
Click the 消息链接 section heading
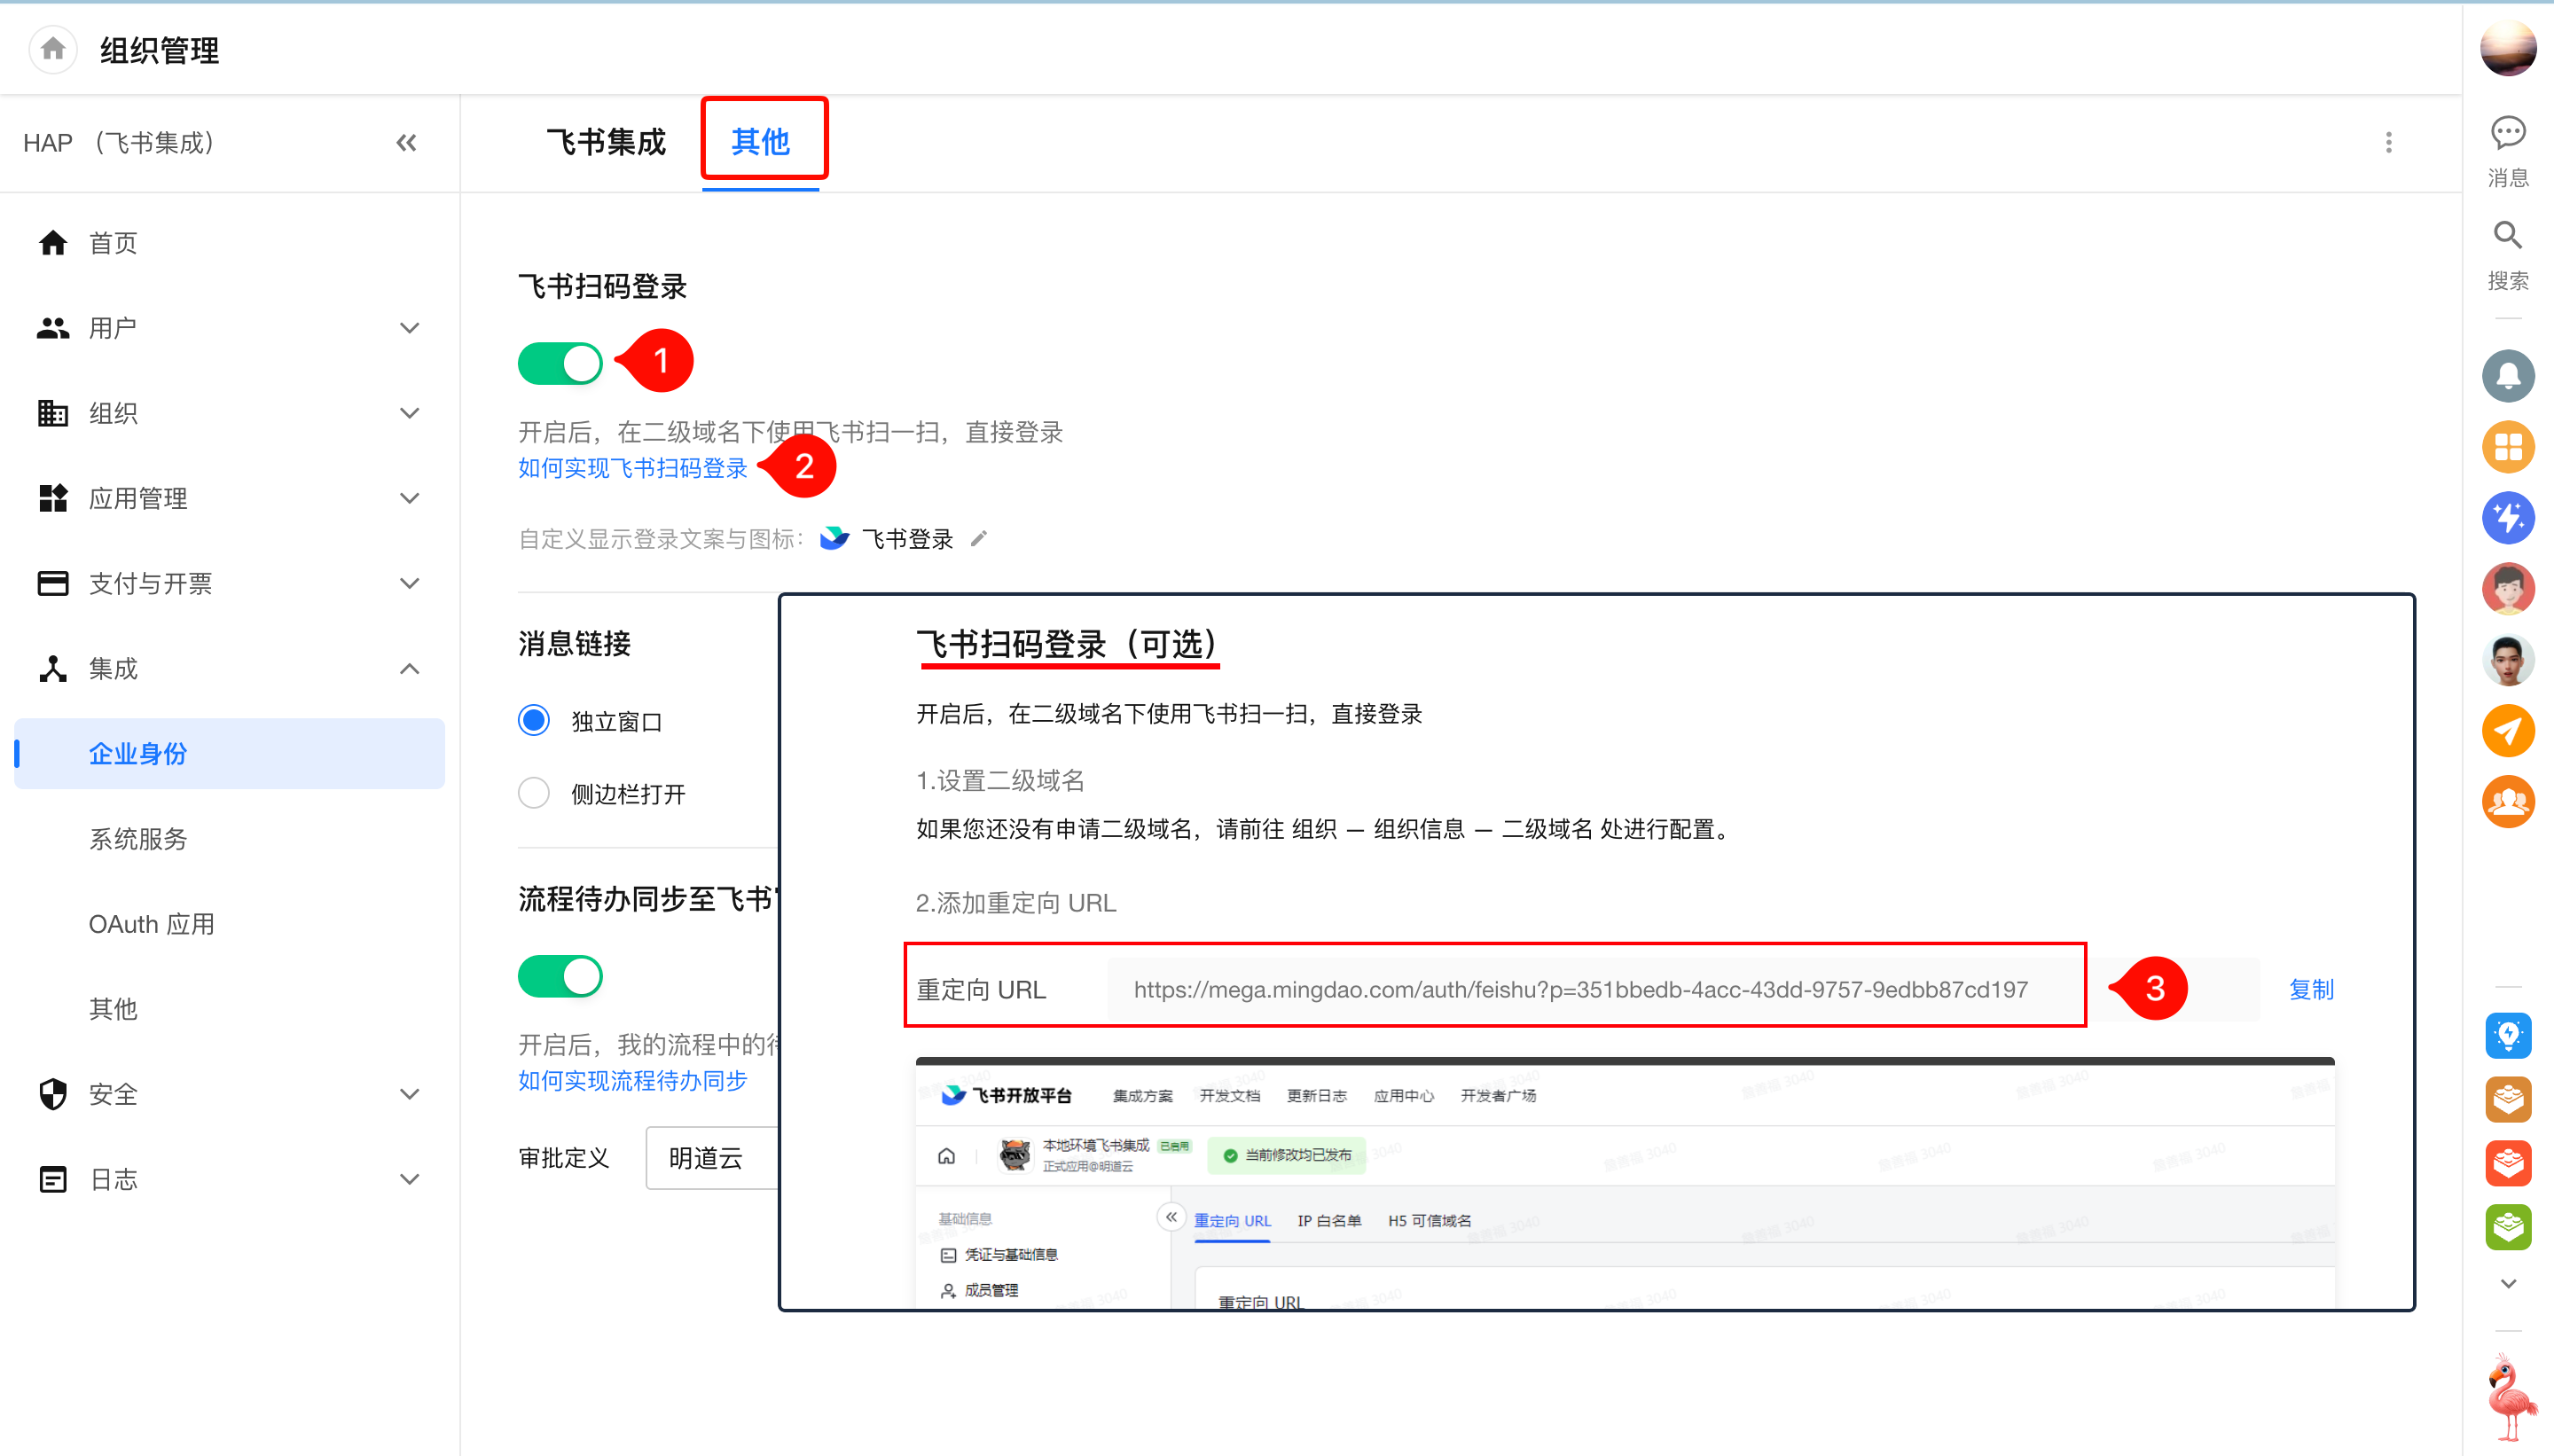click(x=574, y=643)
